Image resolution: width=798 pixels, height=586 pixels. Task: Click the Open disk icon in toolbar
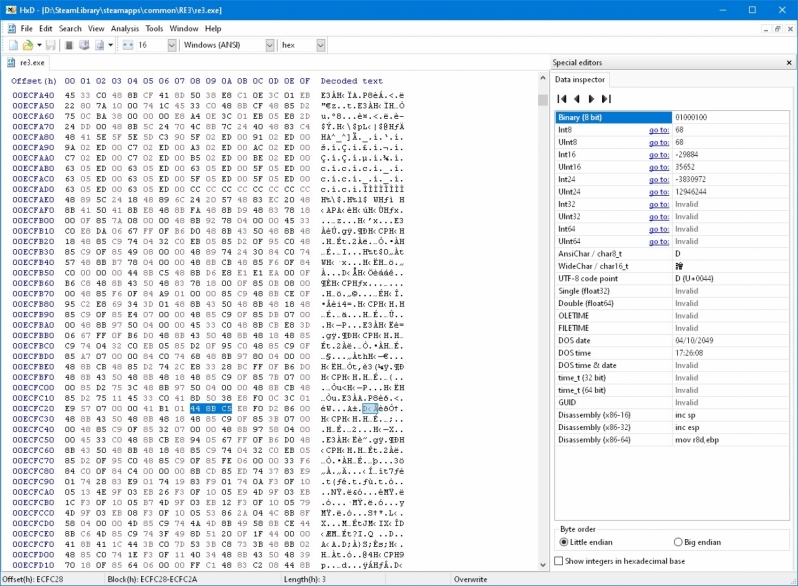(x=84, y=45)
